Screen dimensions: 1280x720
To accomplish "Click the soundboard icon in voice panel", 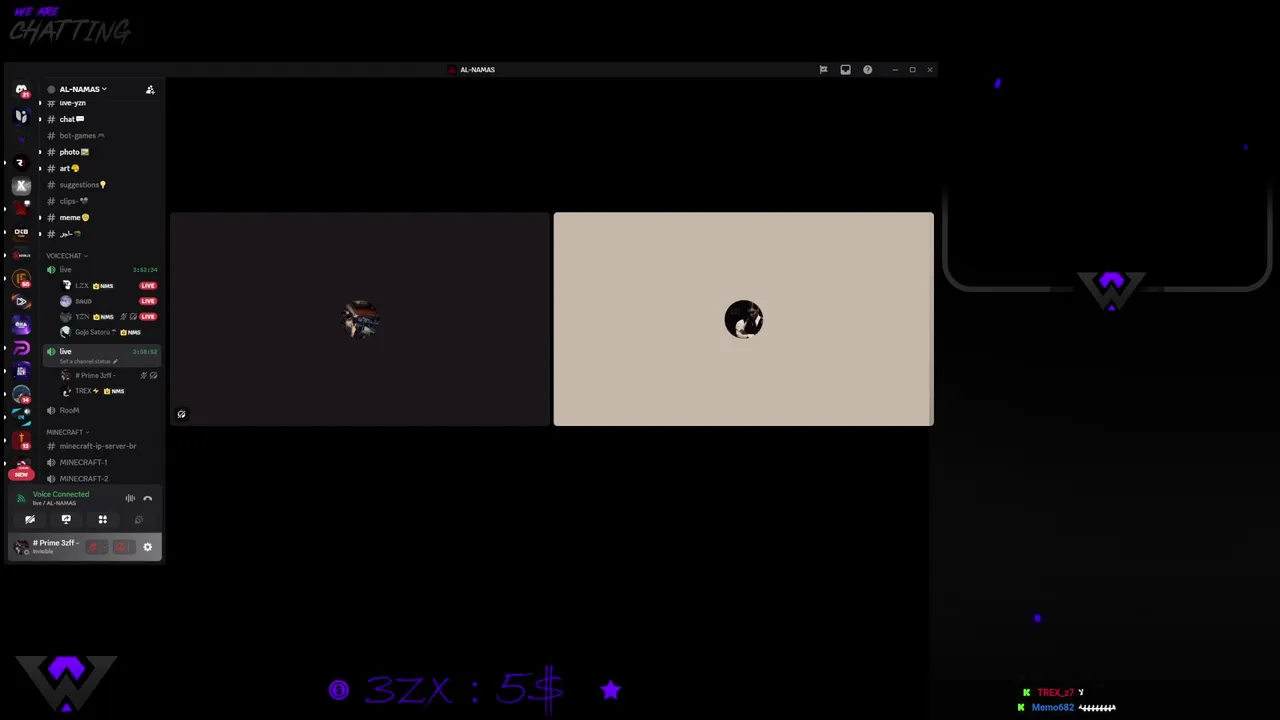I will point(139,519).
